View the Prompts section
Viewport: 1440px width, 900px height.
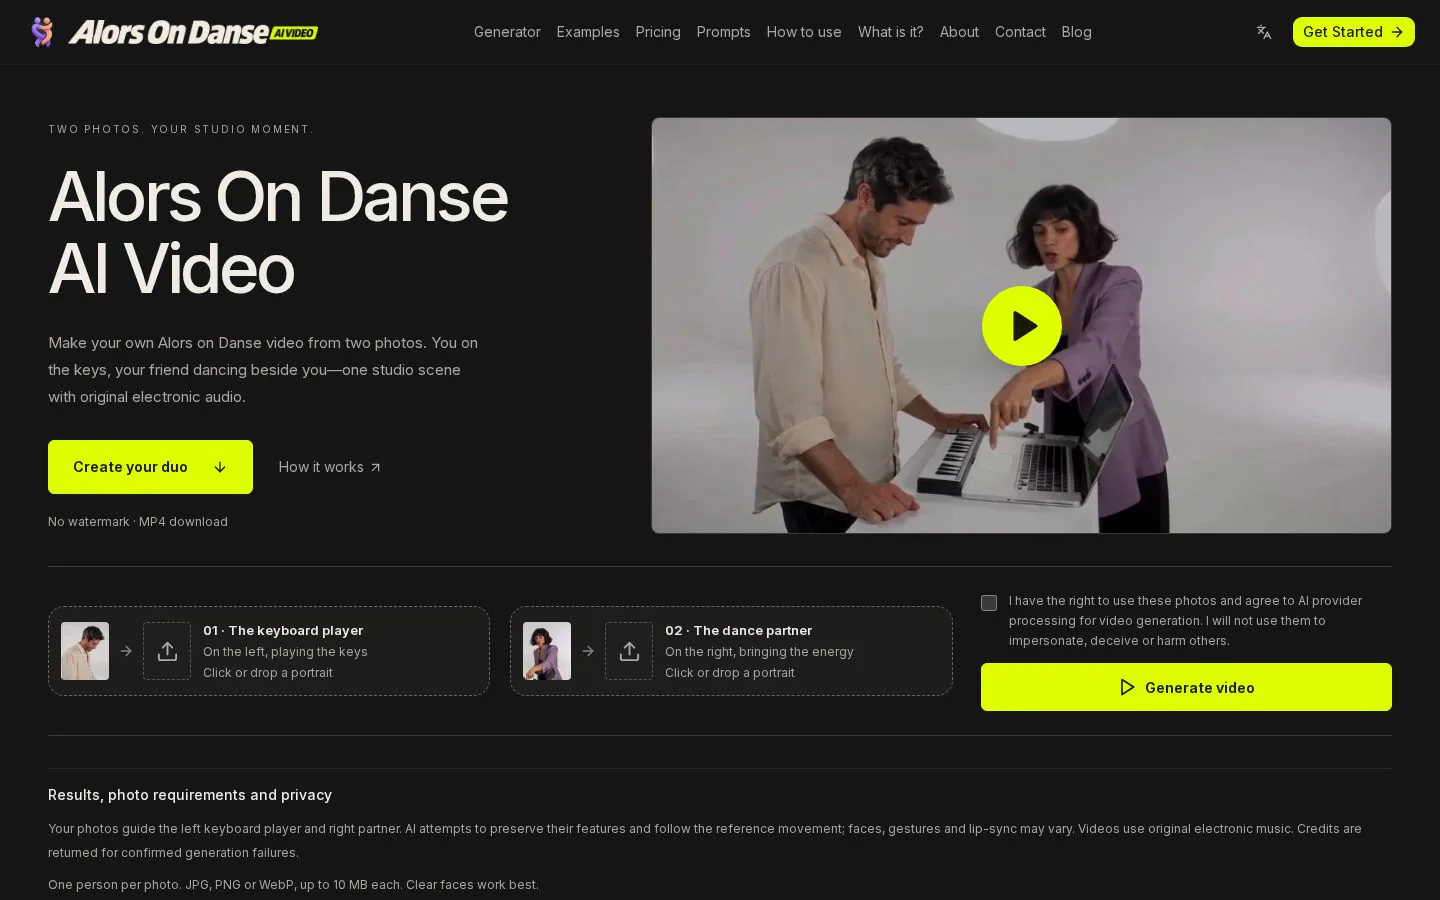[x=723, y=32]
